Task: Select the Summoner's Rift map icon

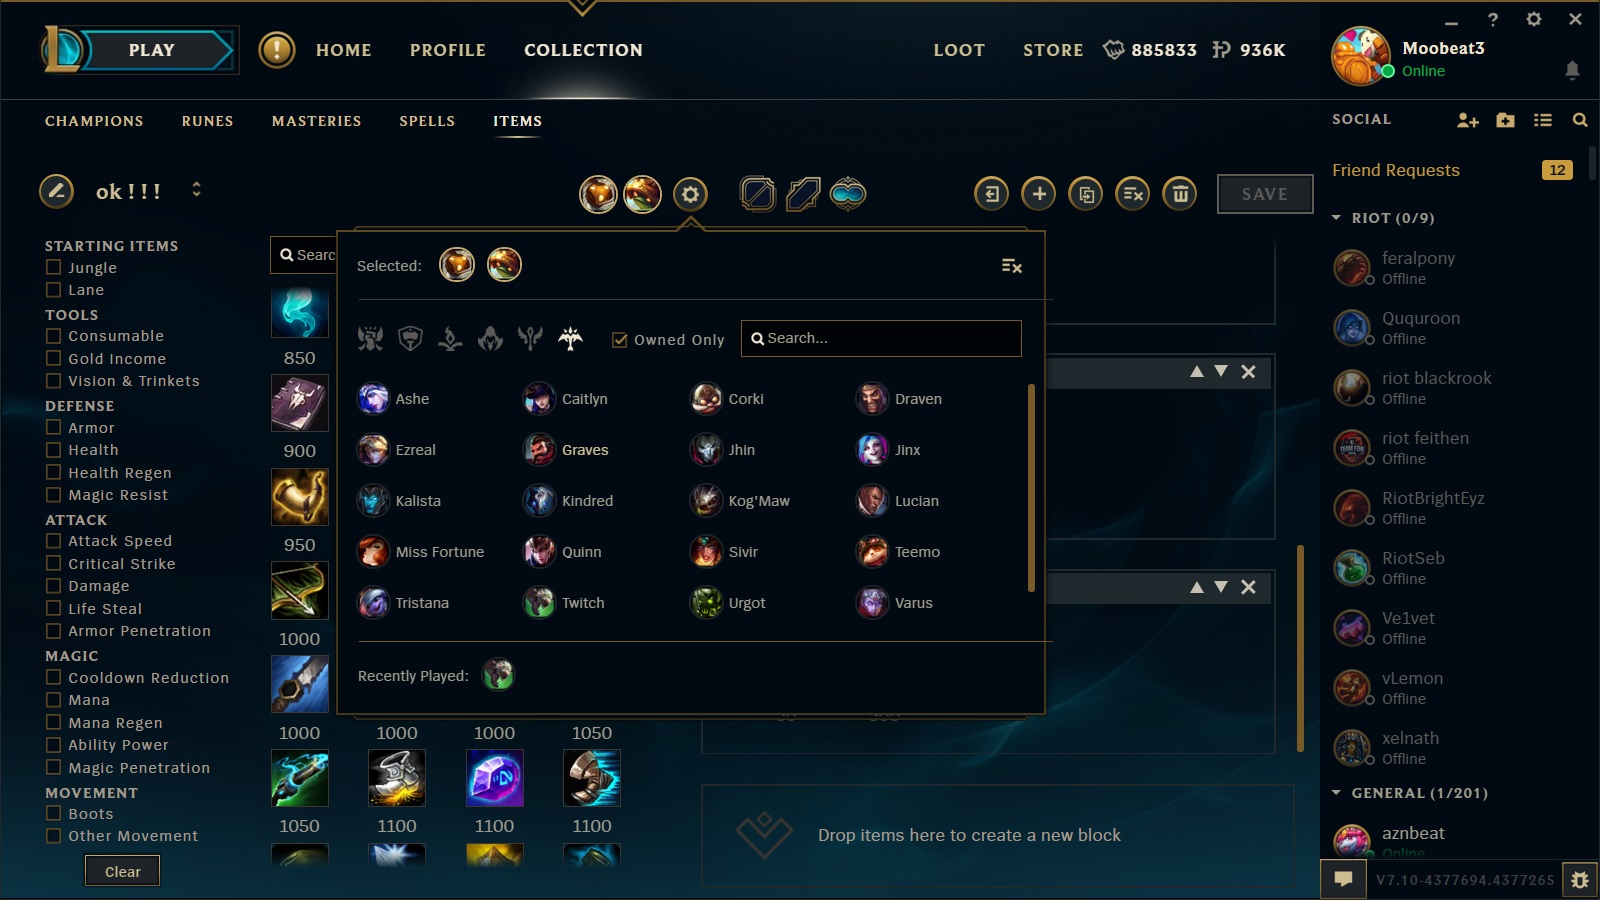Action: coord(757,194)
